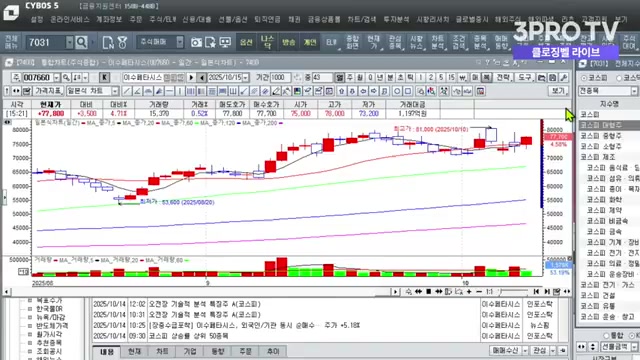Open the screen number 7031 dropdown
Viewport: 640px width, 360px height.
point(69,42)
